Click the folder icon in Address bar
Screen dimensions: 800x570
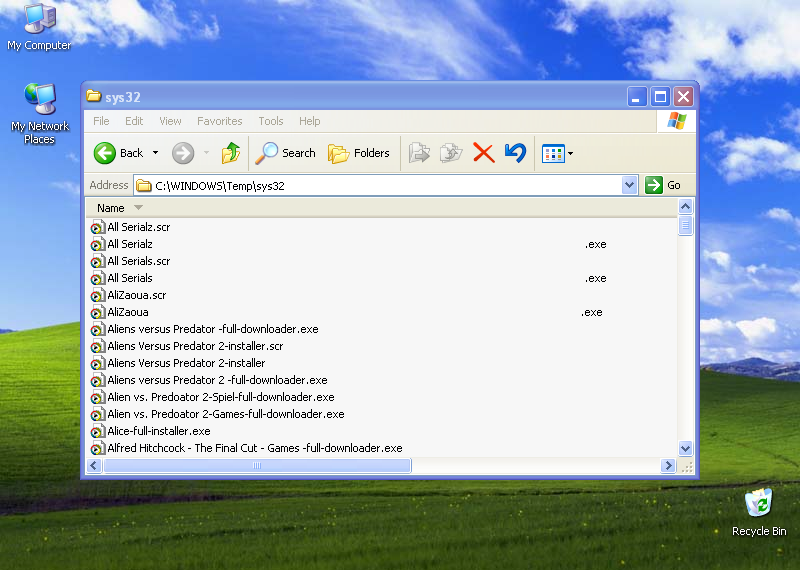point(144,185)
